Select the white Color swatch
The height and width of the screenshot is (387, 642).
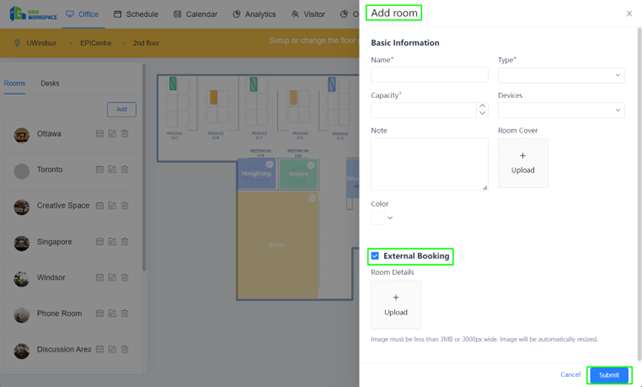point(378,218)
